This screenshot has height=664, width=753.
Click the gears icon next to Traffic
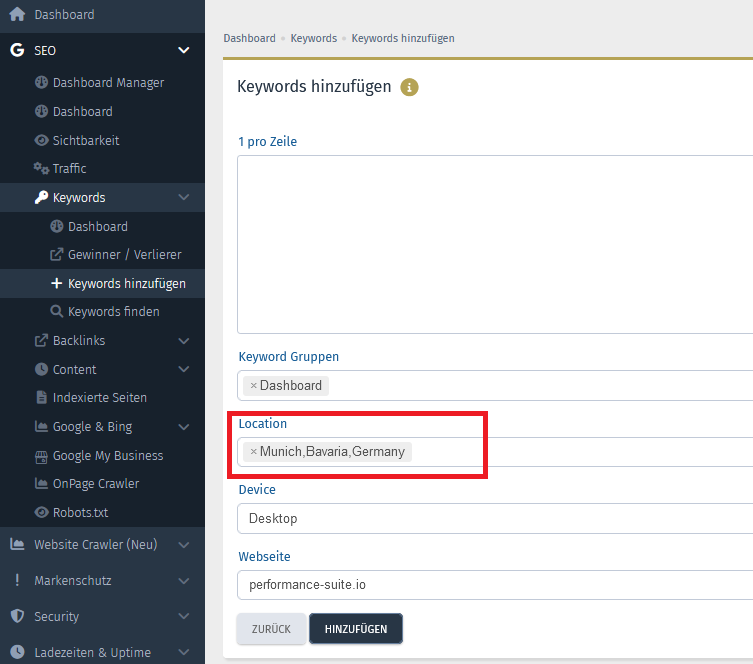(x=41, y=168)
